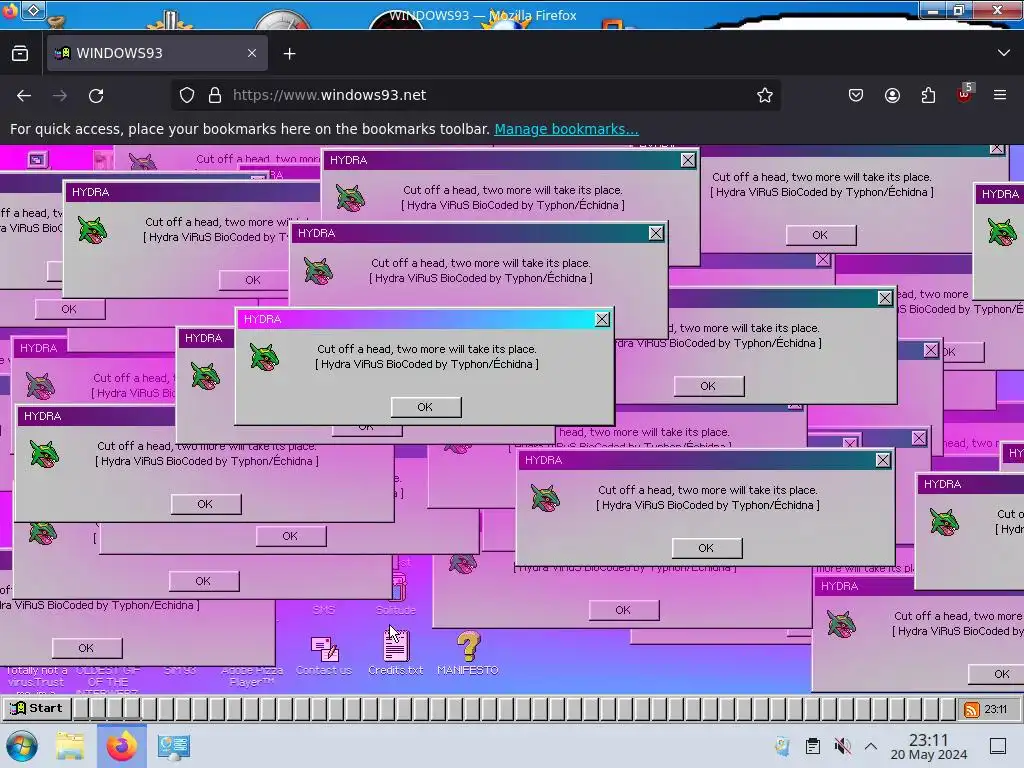Select the WINDOWS93 browser tab
The width and height of the screenshot is (1024, 768).
(x=157, y=54)
